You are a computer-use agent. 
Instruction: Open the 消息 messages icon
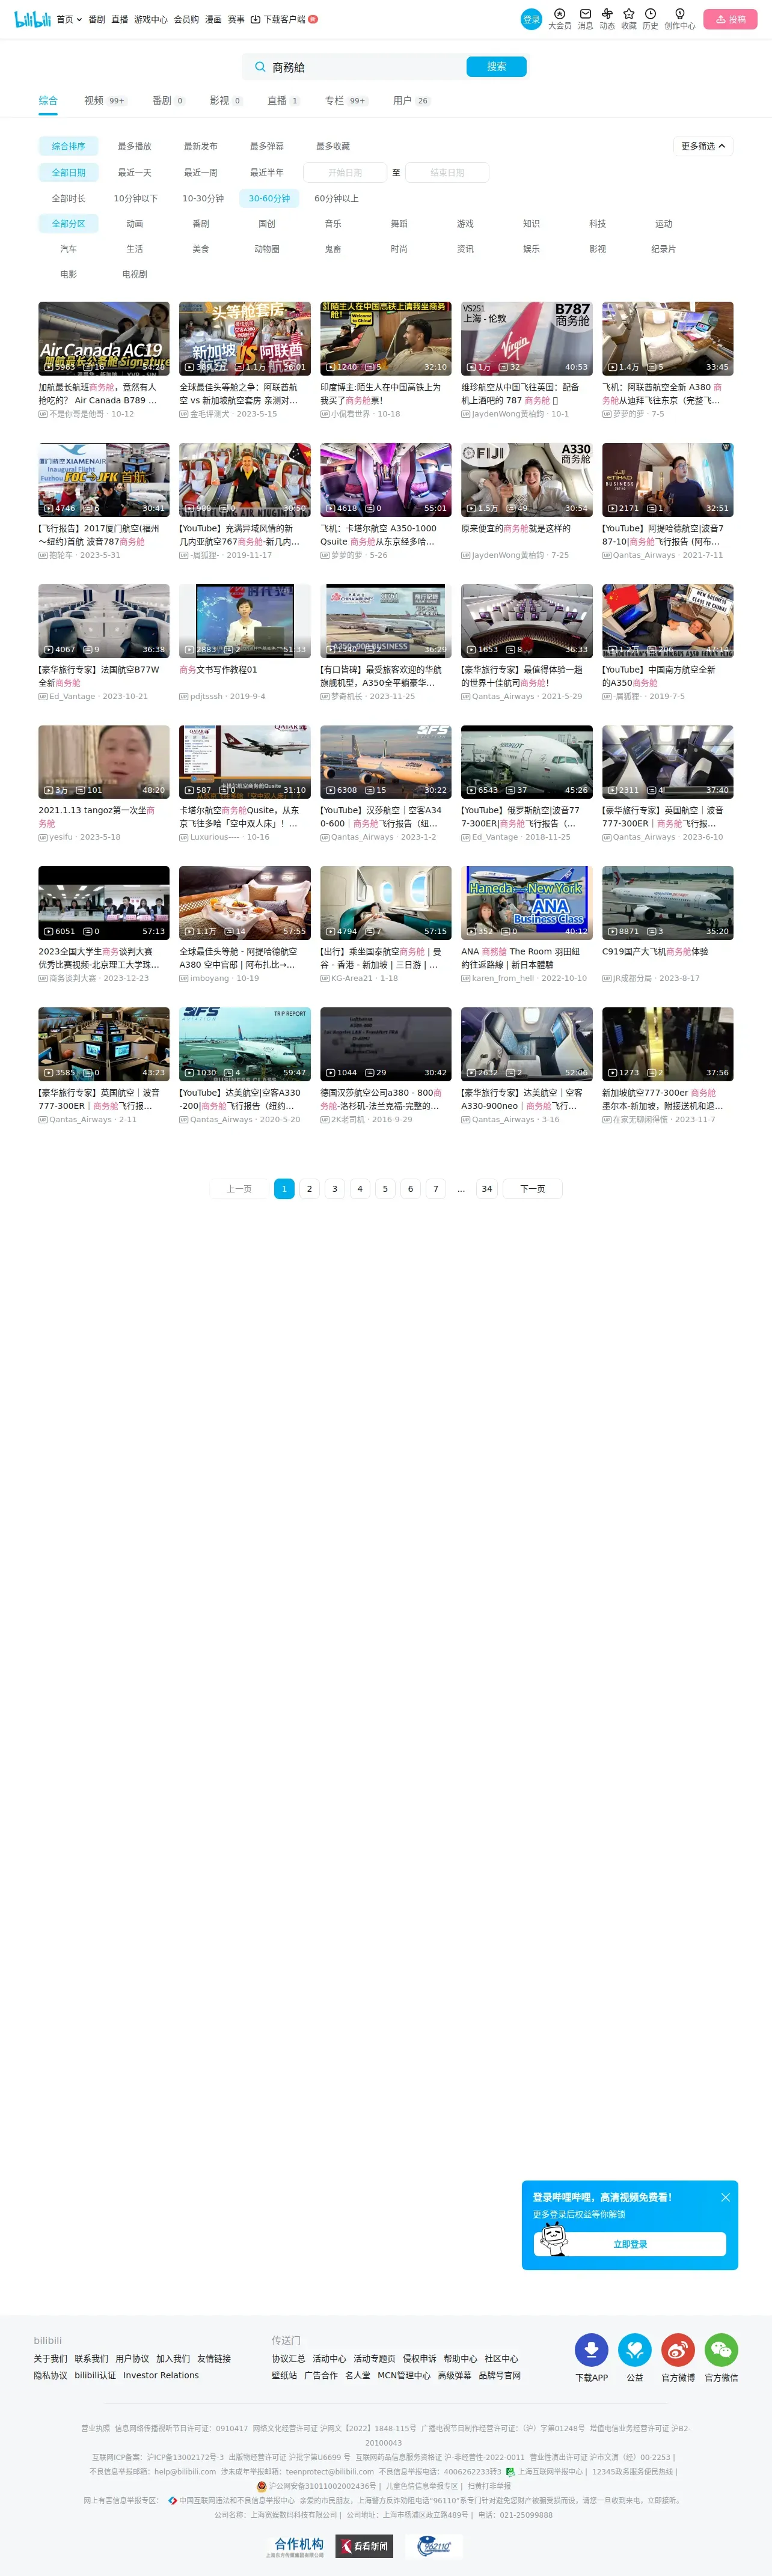pyautogui.click(x=585, y=14)
